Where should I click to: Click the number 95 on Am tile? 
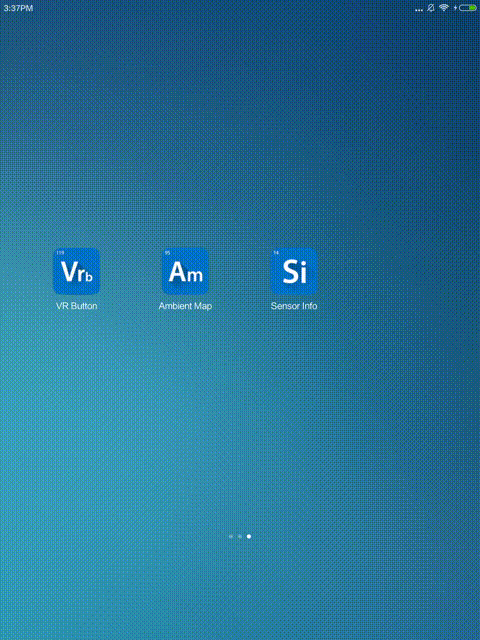coord(167,253)
